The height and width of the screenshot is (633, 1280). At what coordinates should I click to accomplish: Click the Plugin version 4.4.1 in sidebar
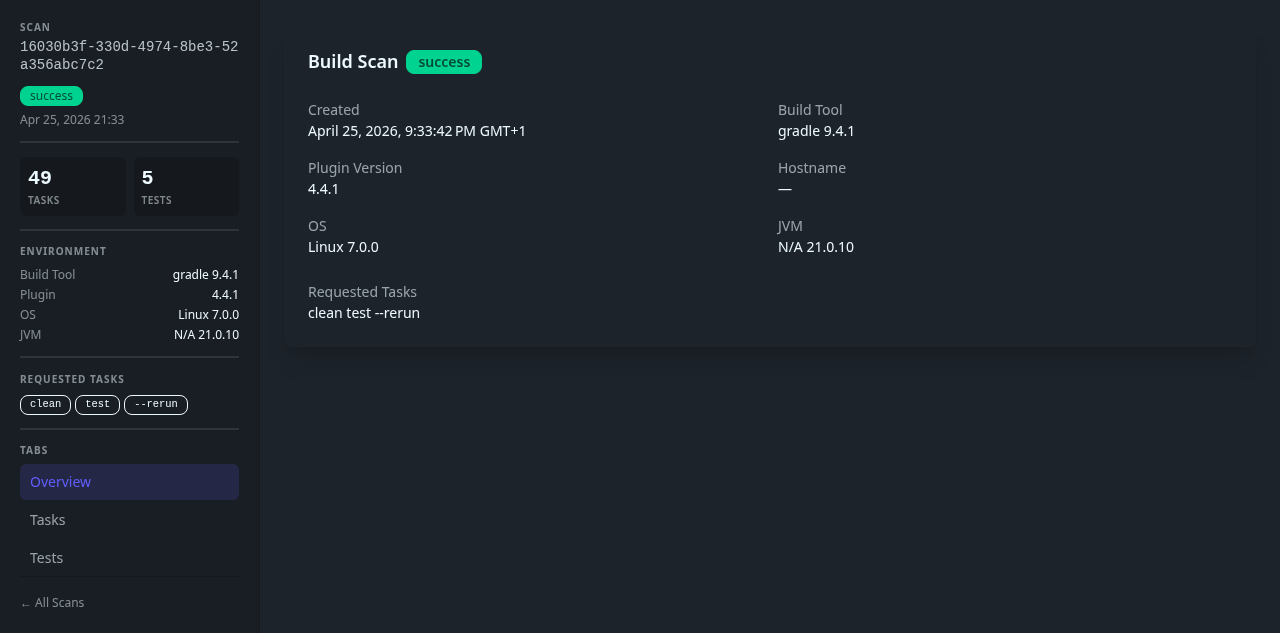point(225,294)
